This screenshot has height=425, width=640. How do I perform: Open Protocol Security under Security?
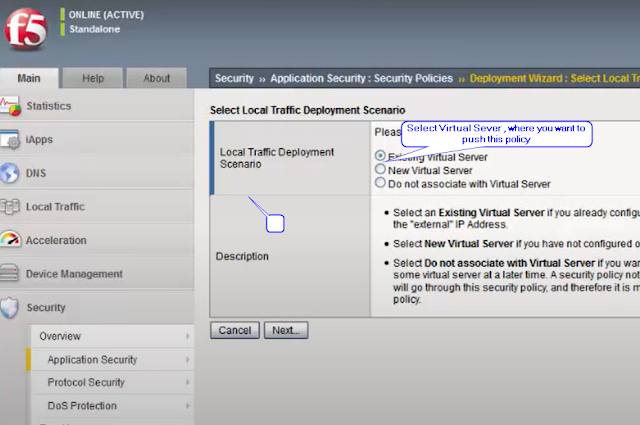tap(112, 382)
